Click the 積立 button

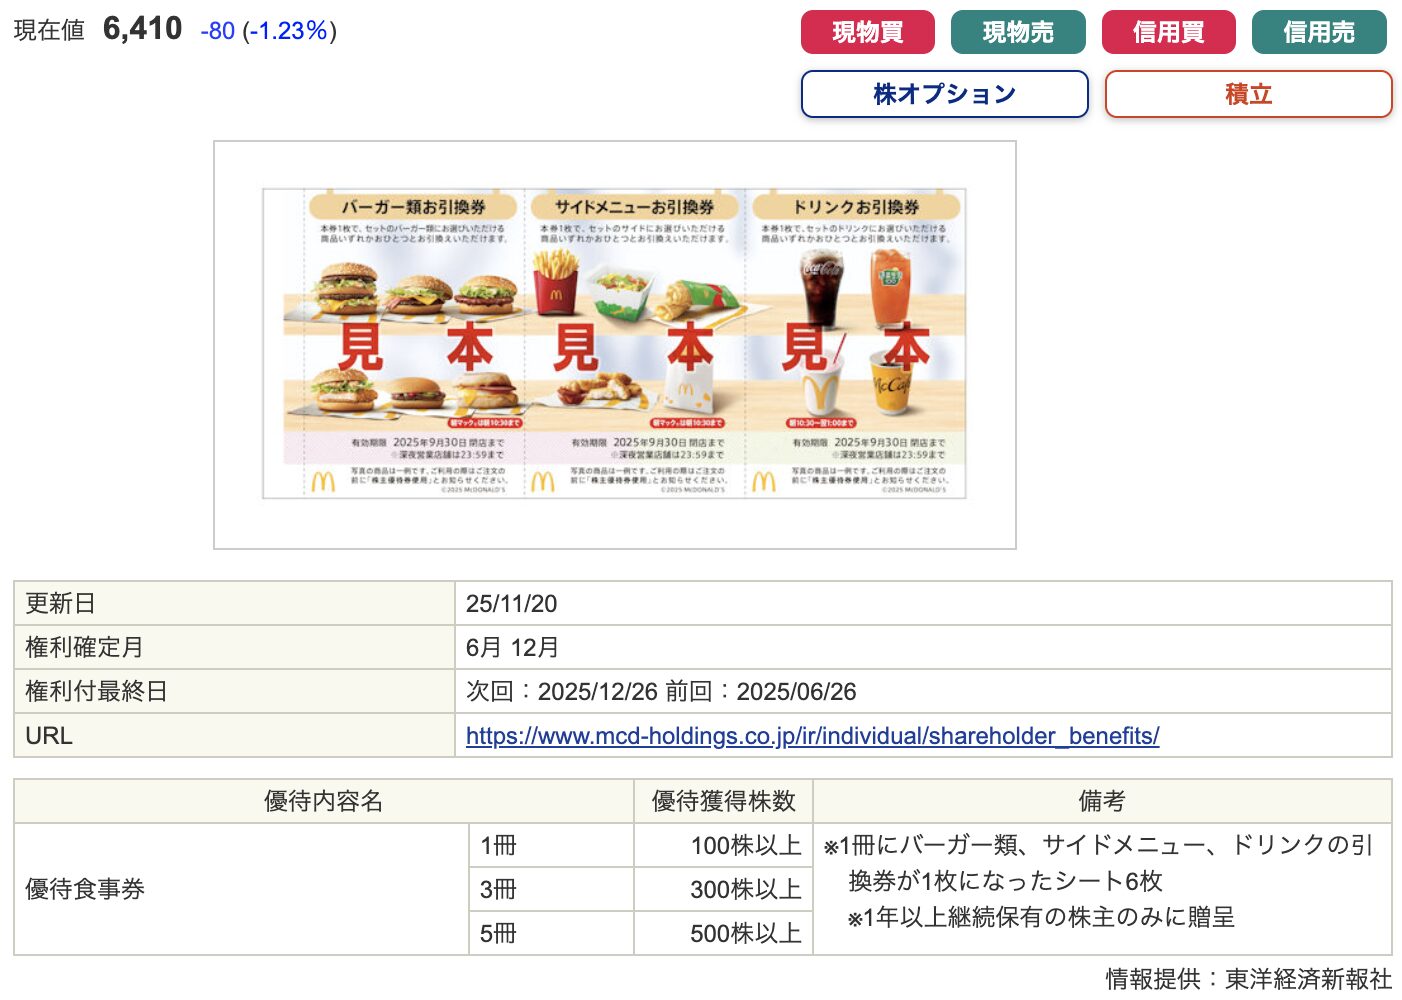tap(1248, 94)
